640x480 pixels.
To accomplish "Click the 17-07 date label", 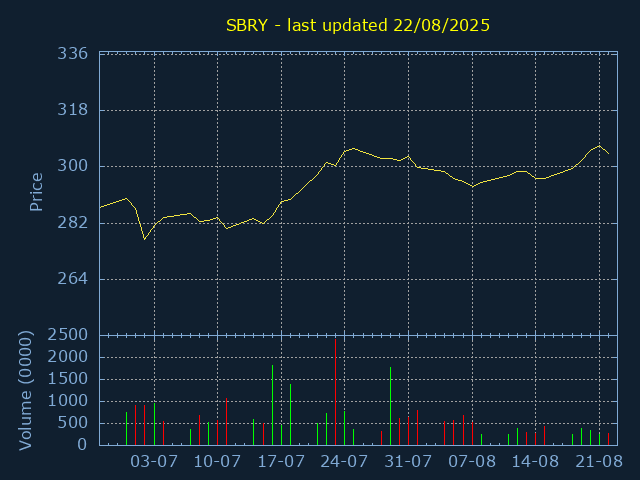I will coord(281,462).
